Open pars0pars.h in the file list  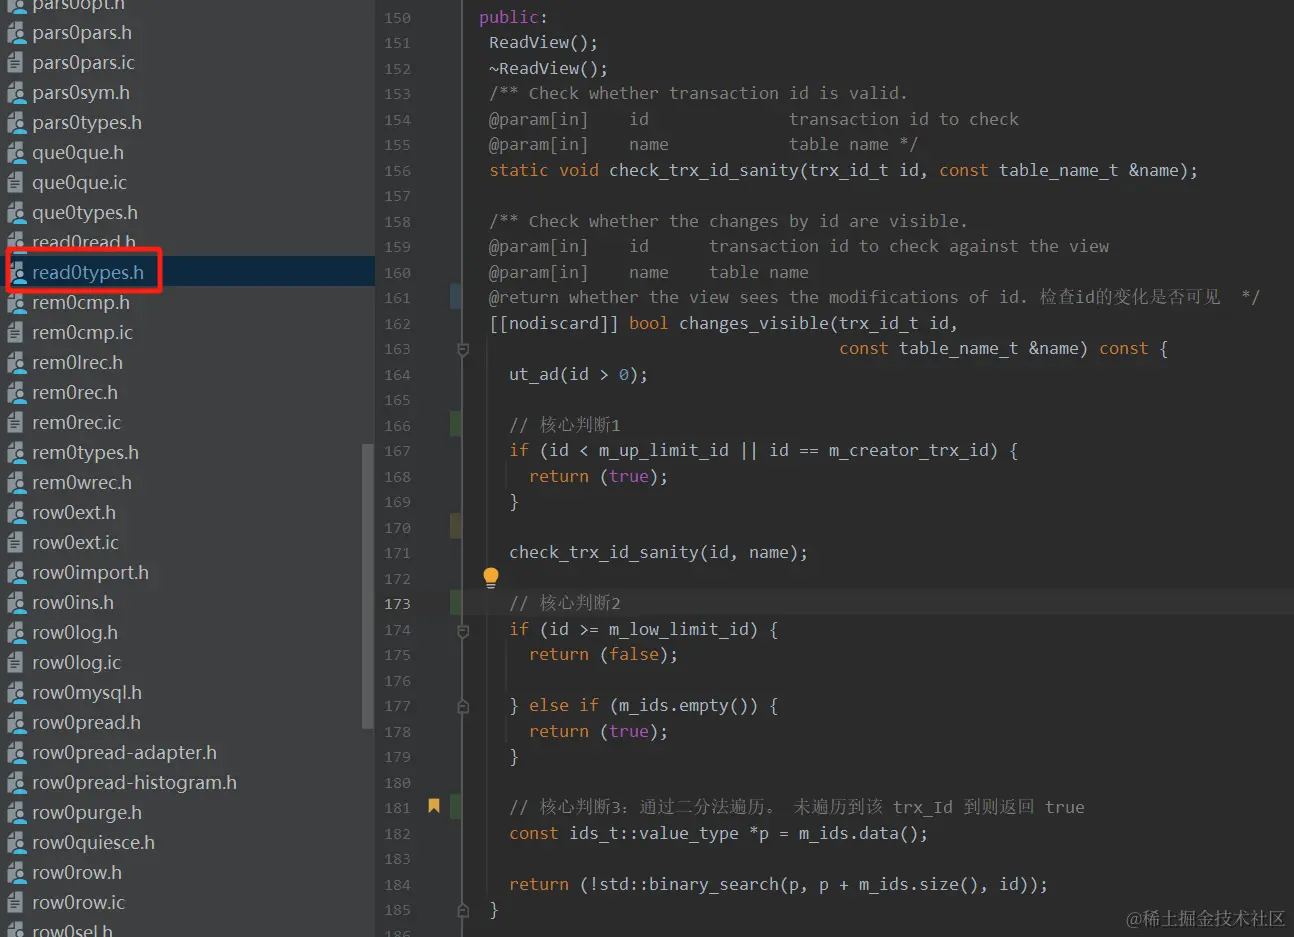(81, 33)
